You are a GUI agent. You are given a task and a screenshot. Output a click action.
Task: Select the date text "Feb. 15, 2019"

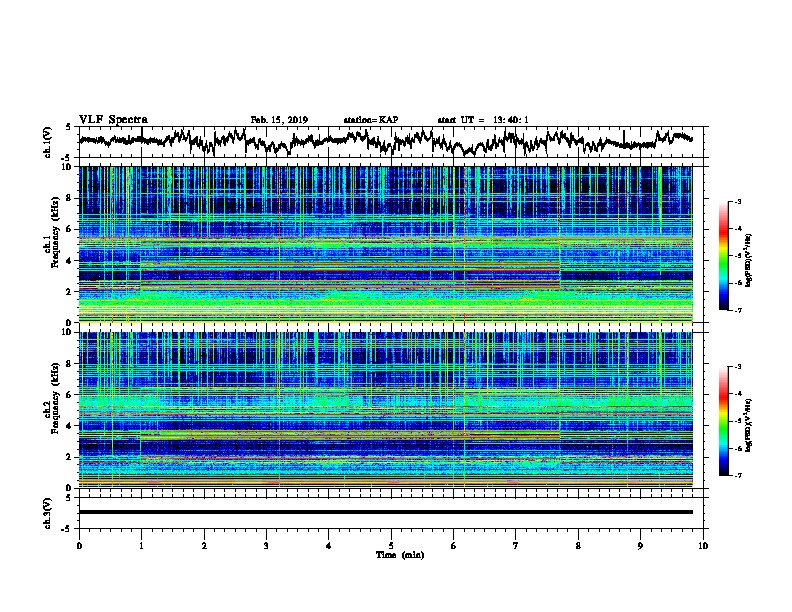(279, 120)
